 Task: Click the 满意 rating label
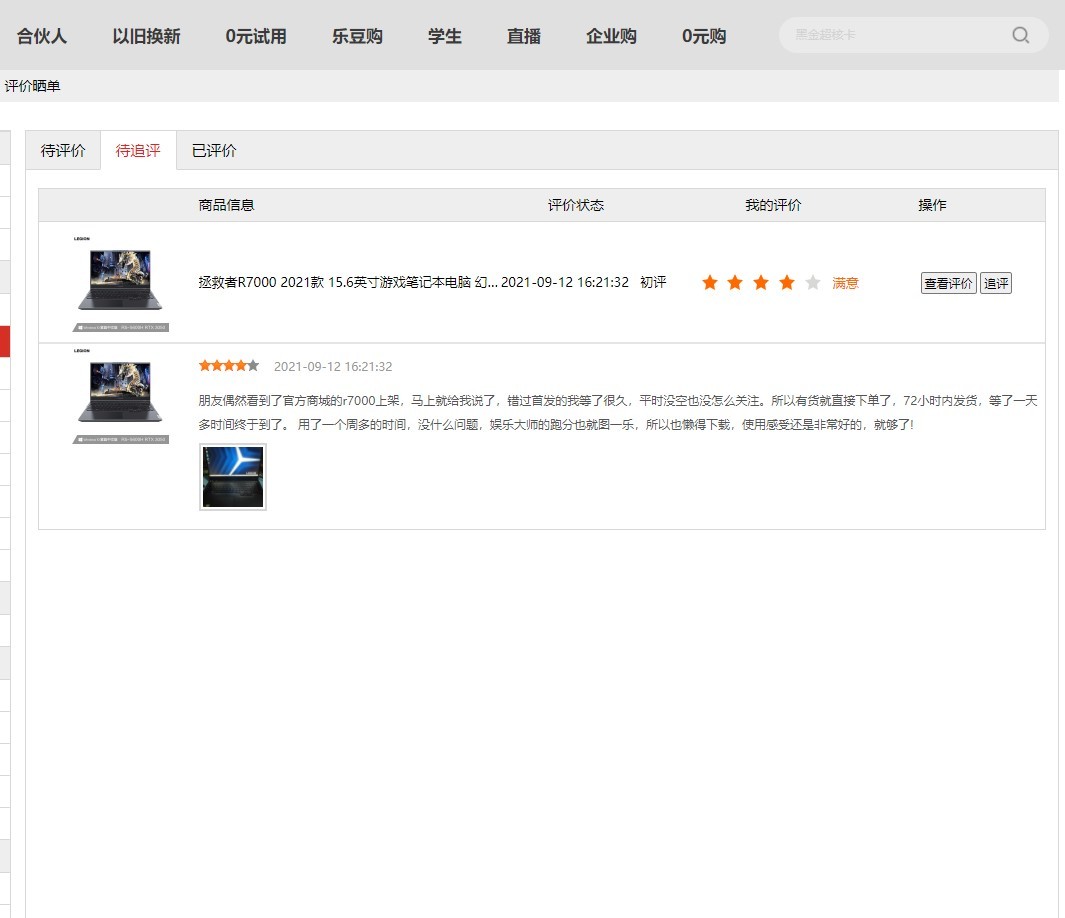tap(846, 282)
